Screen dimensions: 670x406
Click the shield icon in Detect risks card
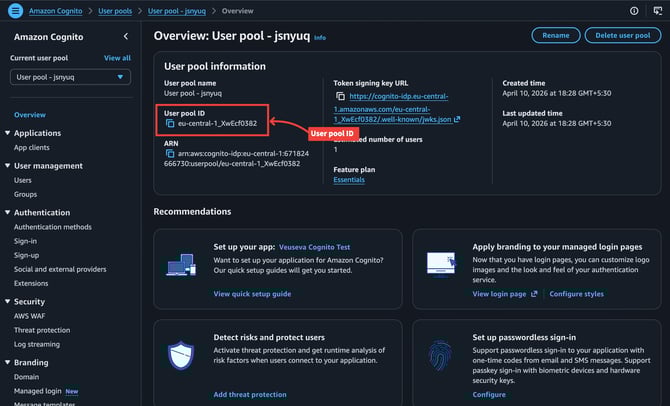pyautogui.click(x=181, y=355)
